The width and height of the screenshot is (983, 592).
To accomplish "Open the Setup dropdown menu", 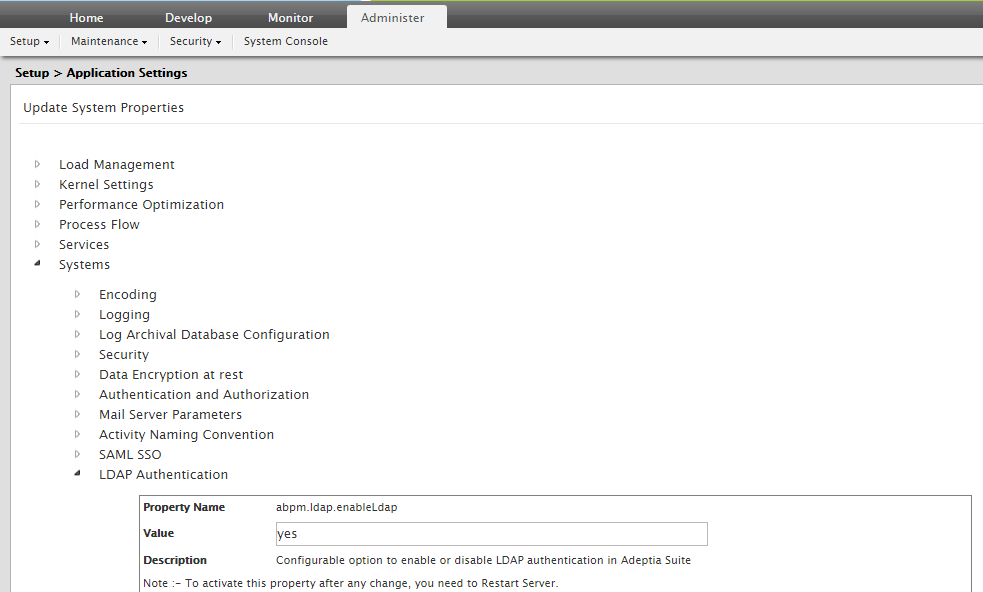I will [x=29, y=42].
